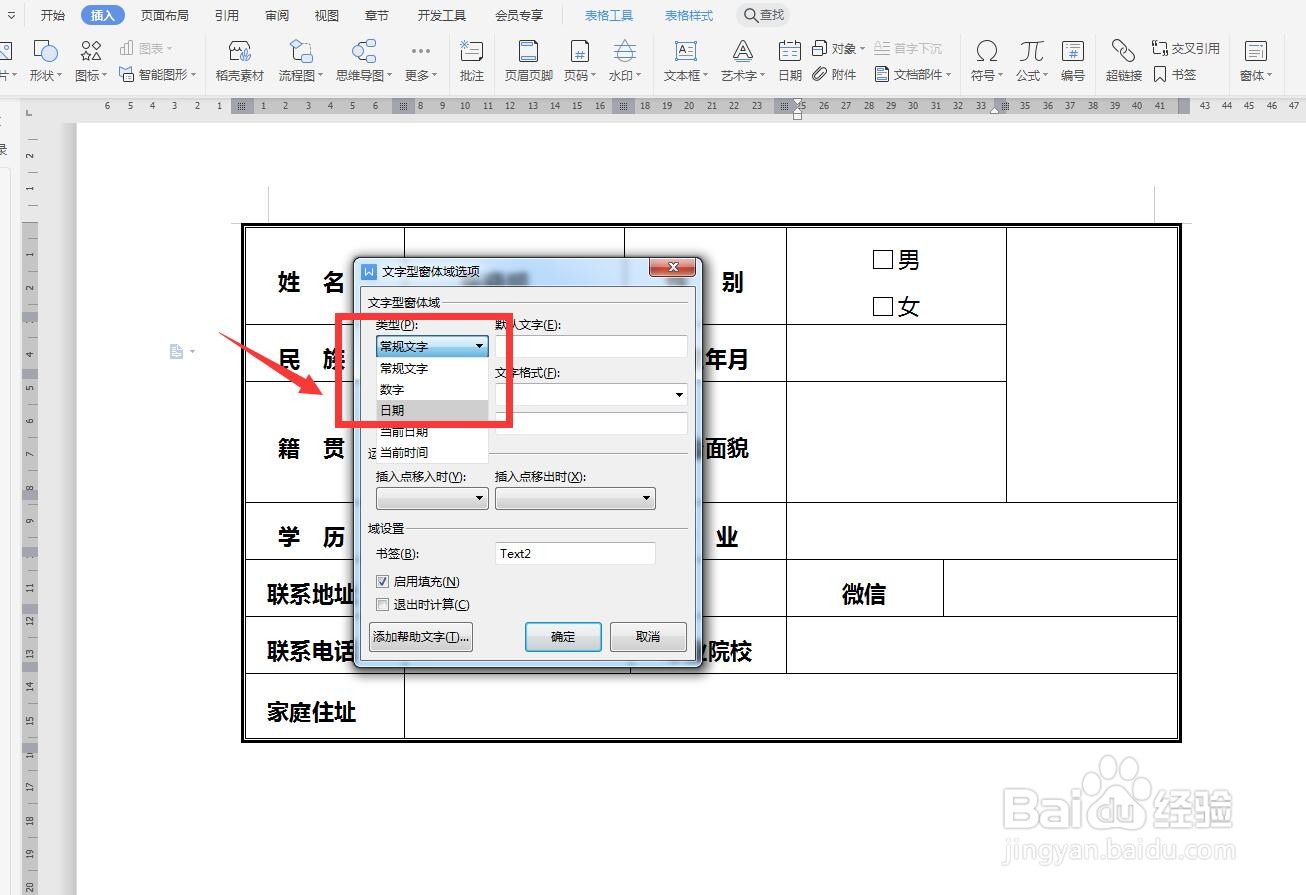Open 文档部件 document parts
1306x895 pixels.
point(912,75)
